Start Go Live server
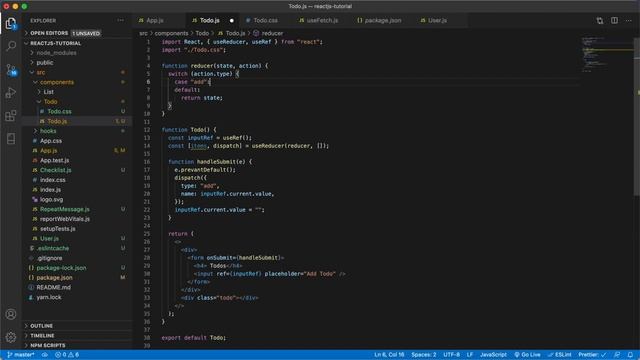 [x=527, y=355]
